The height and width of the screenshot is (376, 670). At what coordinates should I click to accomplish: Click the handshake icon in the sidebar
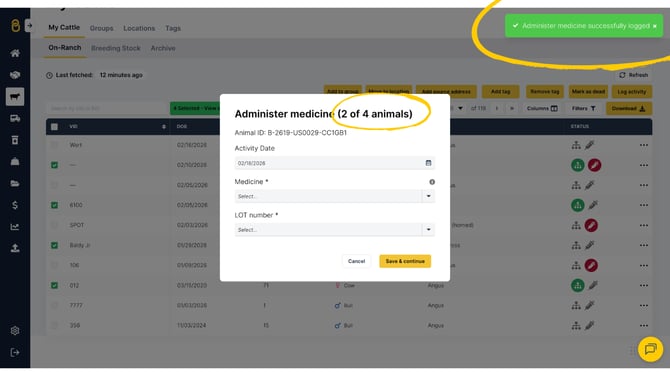(x=15, y=75)
